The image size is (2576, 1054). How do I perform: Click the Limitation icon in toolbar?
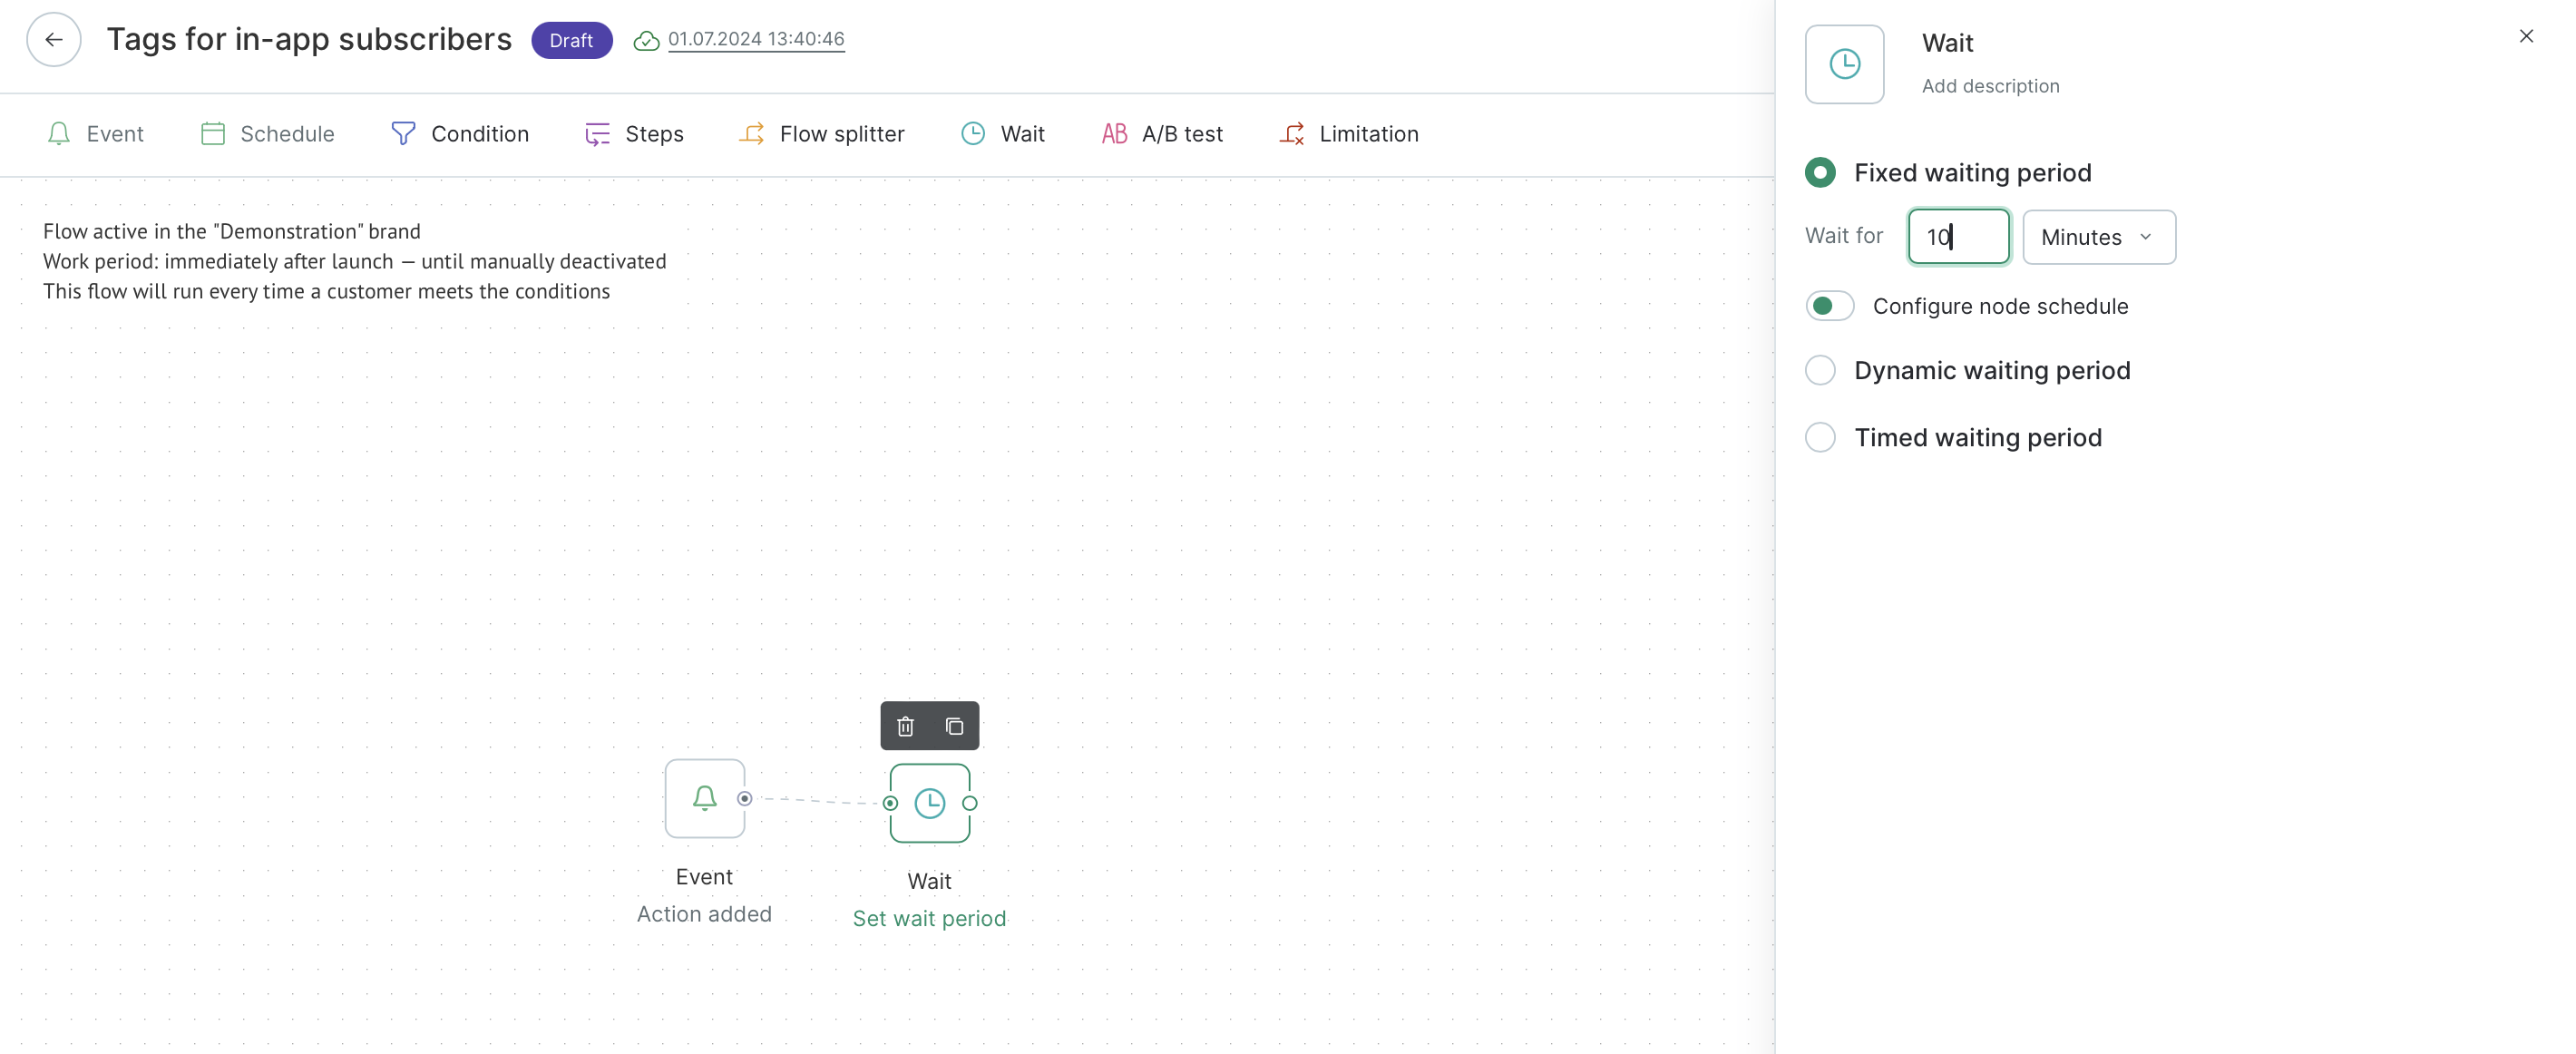(x=1293, y=133)
